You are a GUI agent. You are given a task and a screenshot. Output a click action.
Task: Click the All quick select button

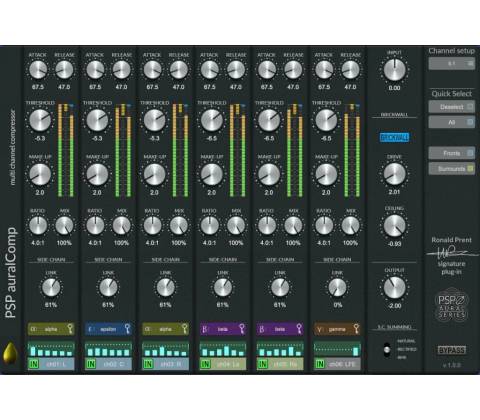coord(452,122)
